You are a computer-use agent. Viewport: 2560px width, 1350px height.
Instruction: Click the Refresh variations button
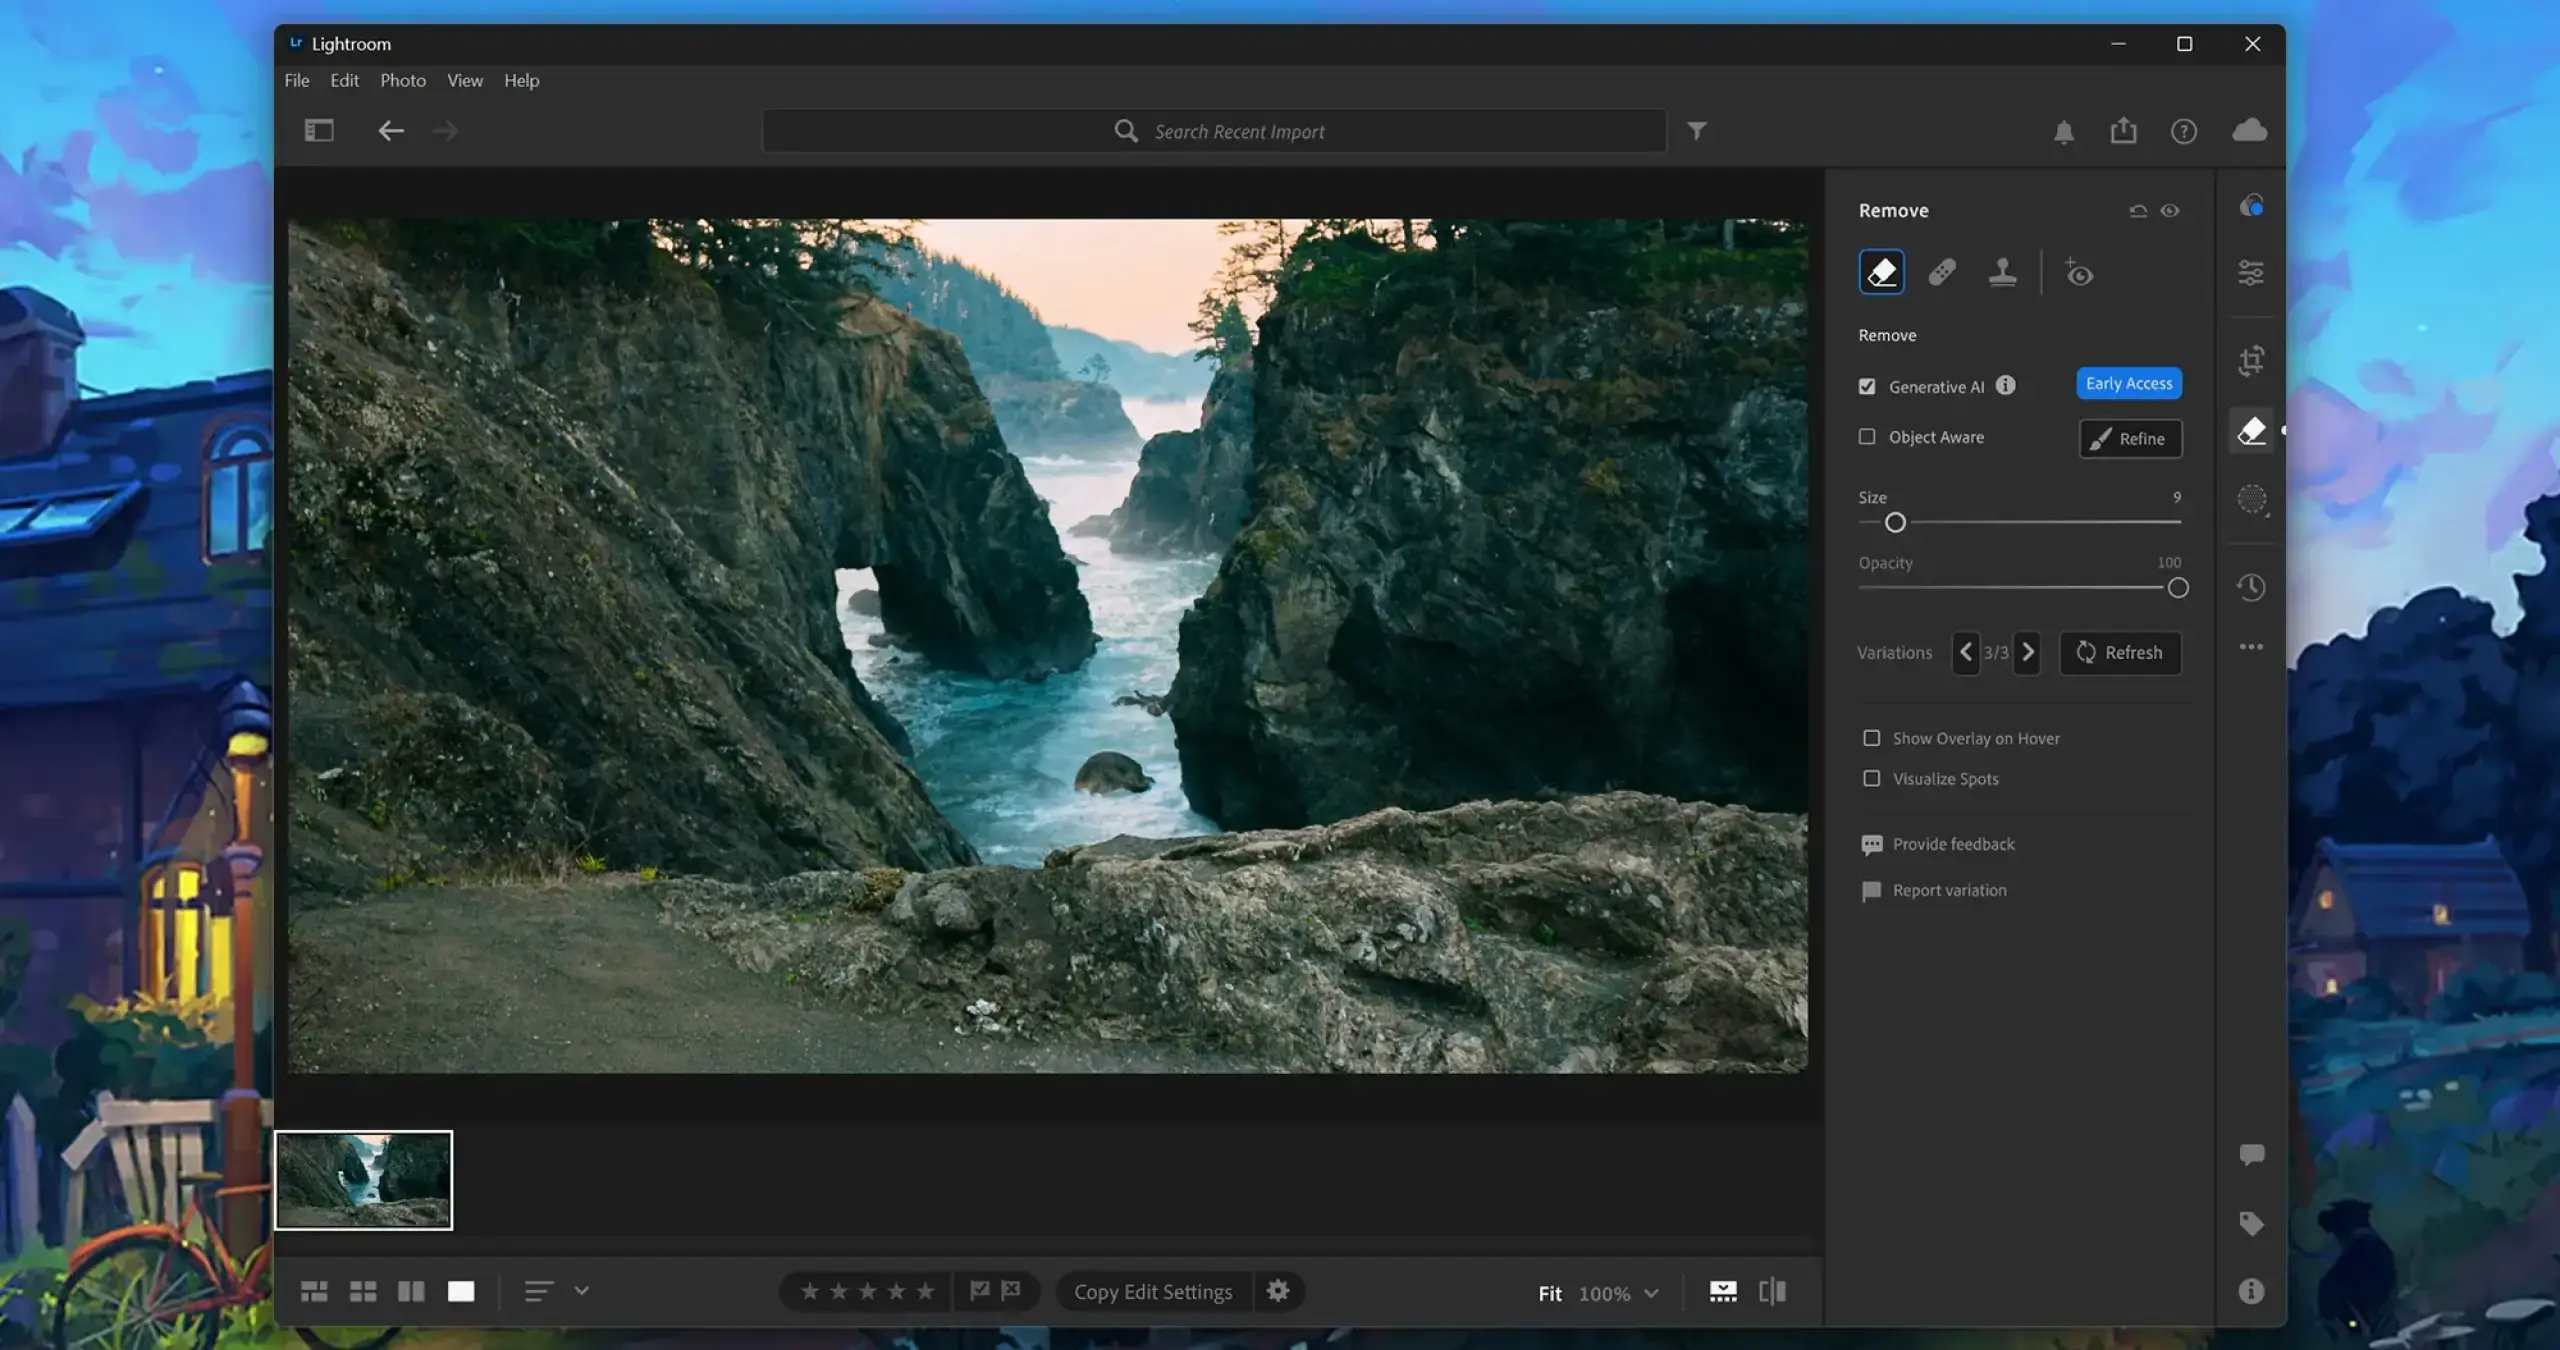(2120, 652)
